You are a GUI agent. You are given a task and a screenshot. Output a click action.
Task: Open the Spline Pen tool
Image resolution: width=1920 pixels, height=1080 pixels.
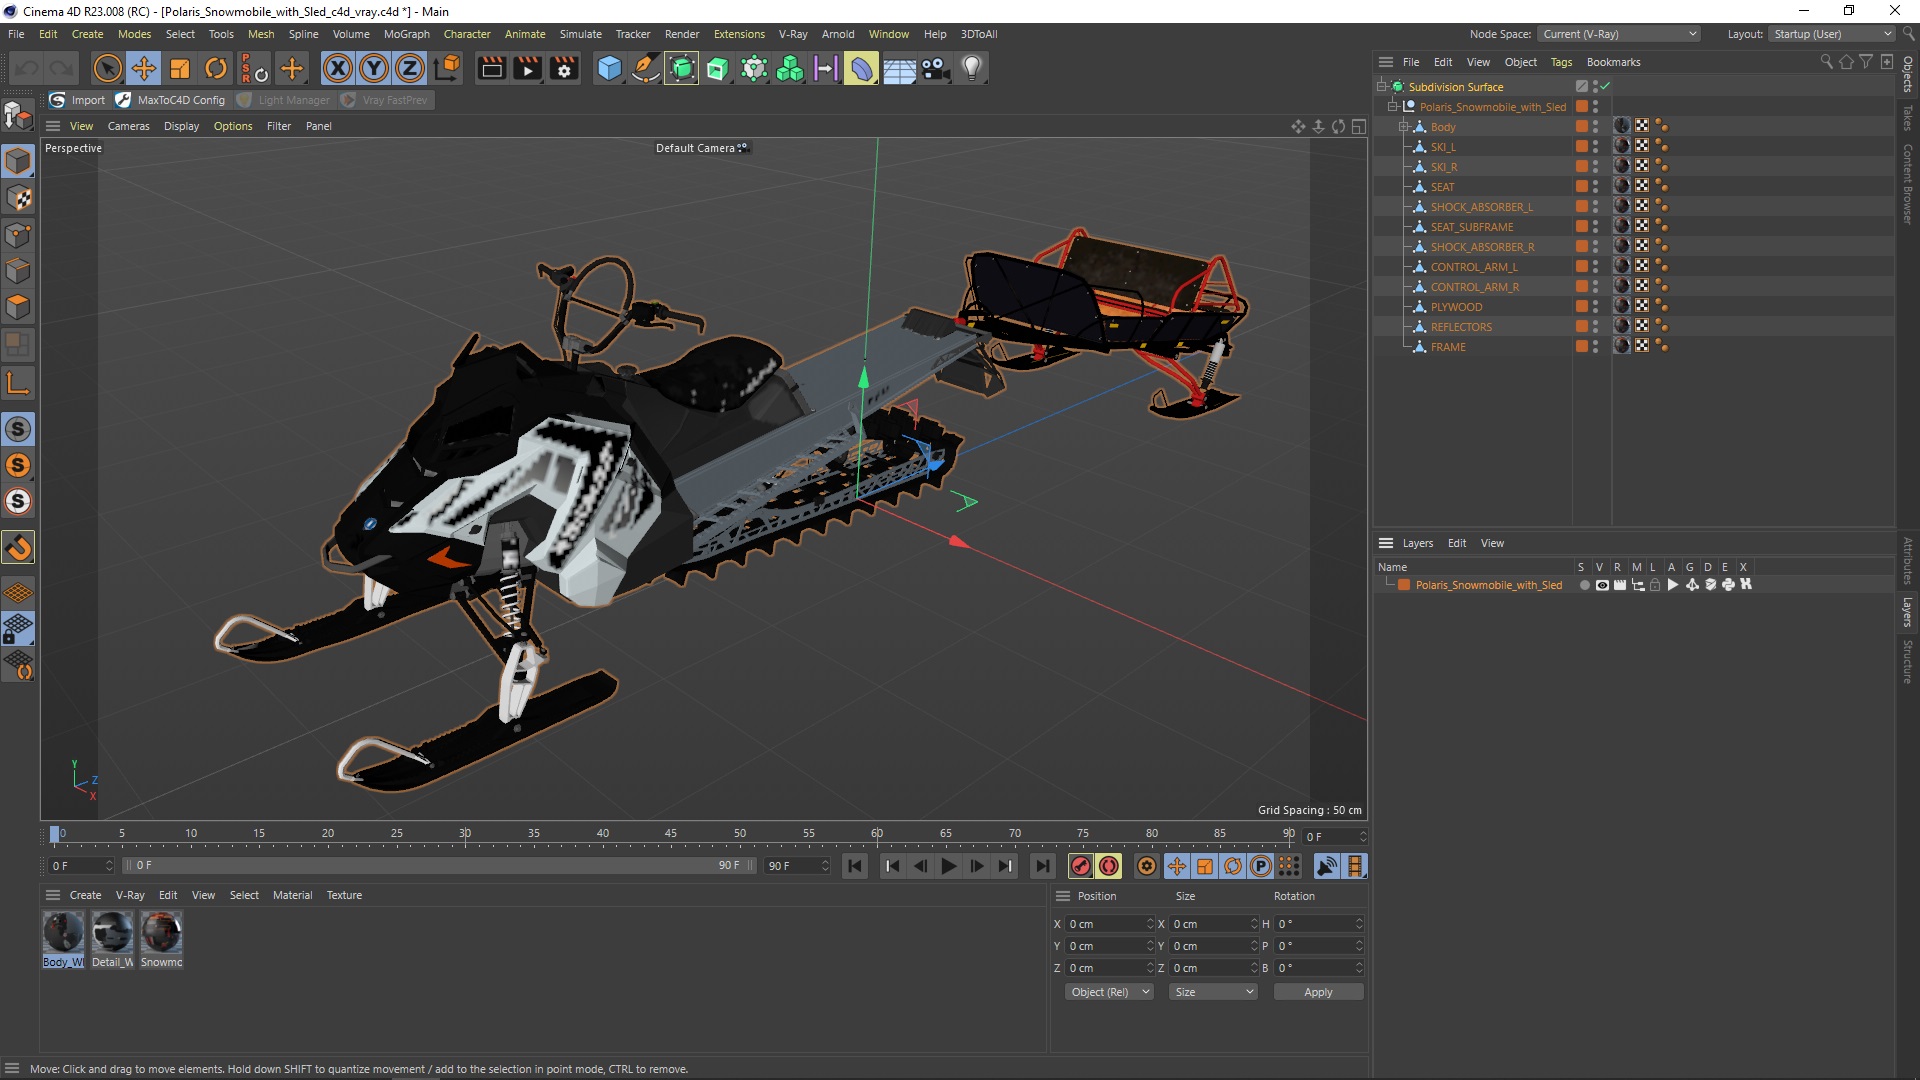(645, 68)
